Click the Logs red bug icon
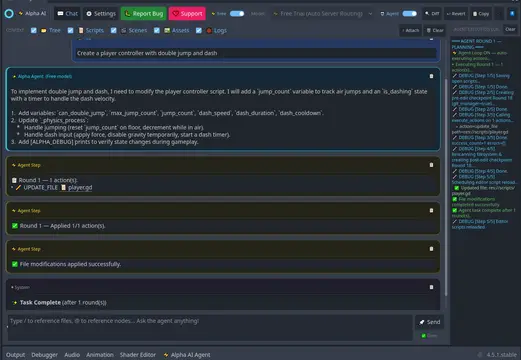 tap(209, 30)
